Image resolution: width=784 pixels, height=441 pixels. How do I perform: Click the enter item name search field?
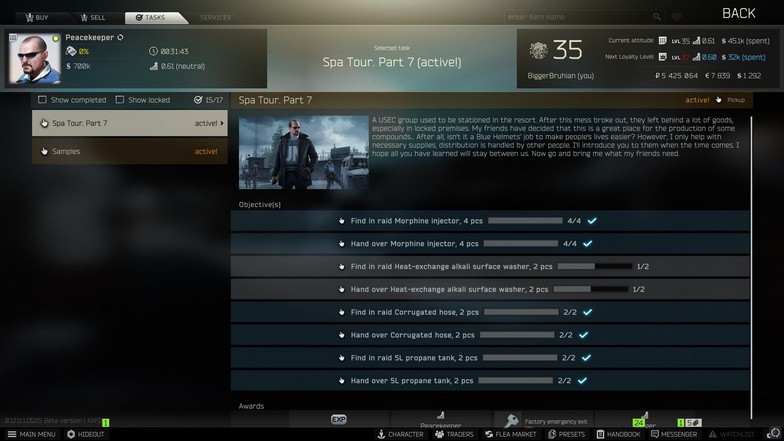578,17
